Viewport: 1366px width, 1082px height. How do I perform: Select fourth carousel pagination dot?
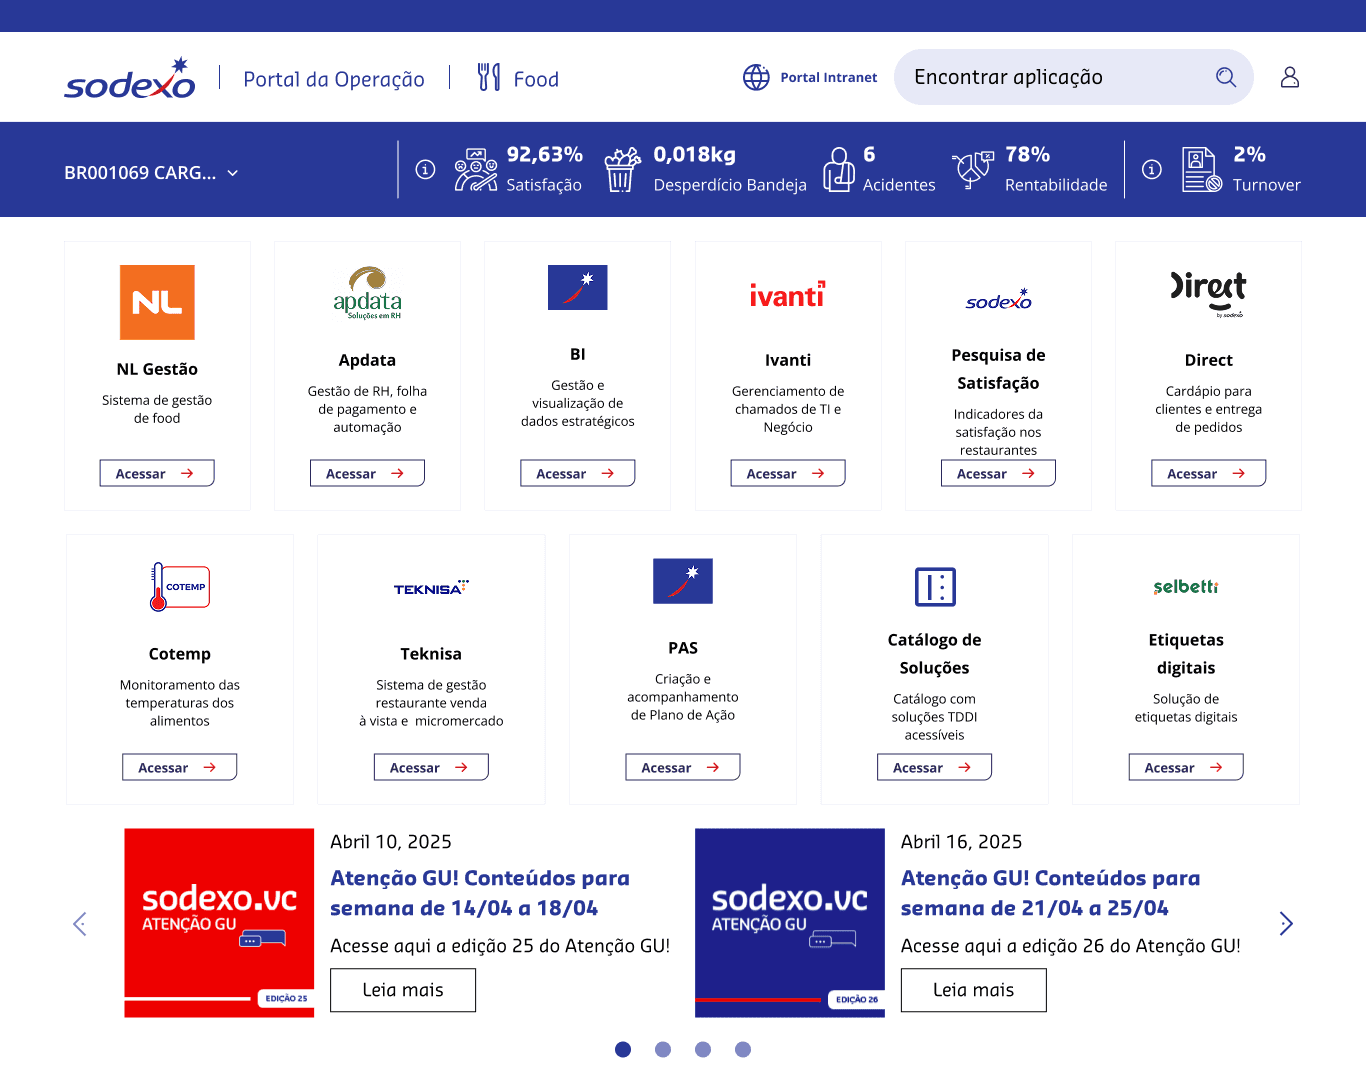tap(743, 1049)
